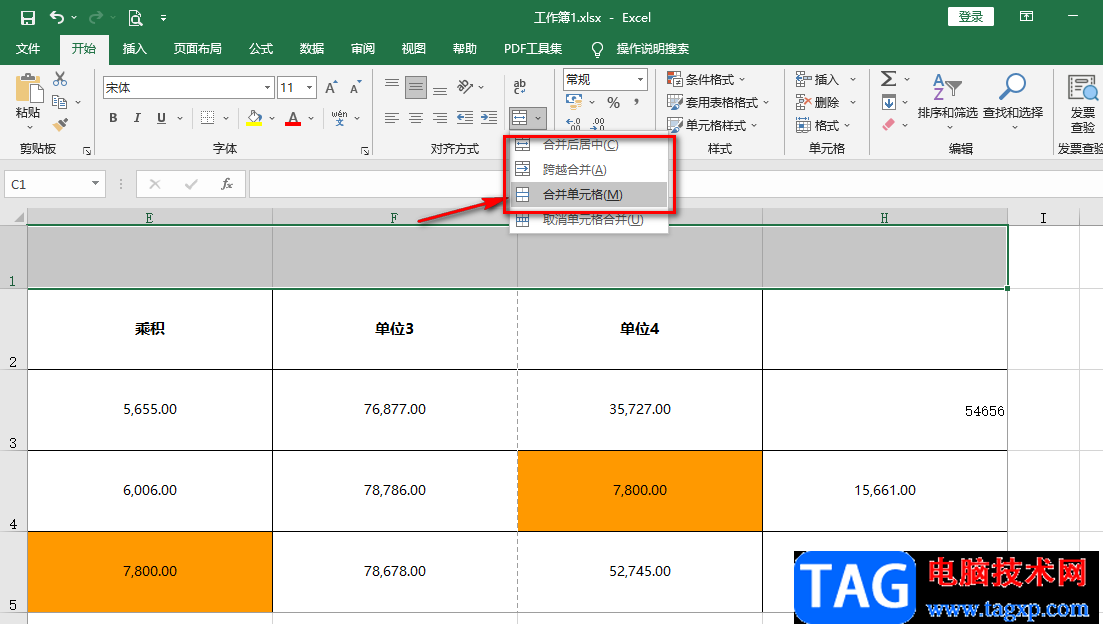Open 套用表格格式 dropdown
The width and height of the screenshot is (1103, 624).
718,103
